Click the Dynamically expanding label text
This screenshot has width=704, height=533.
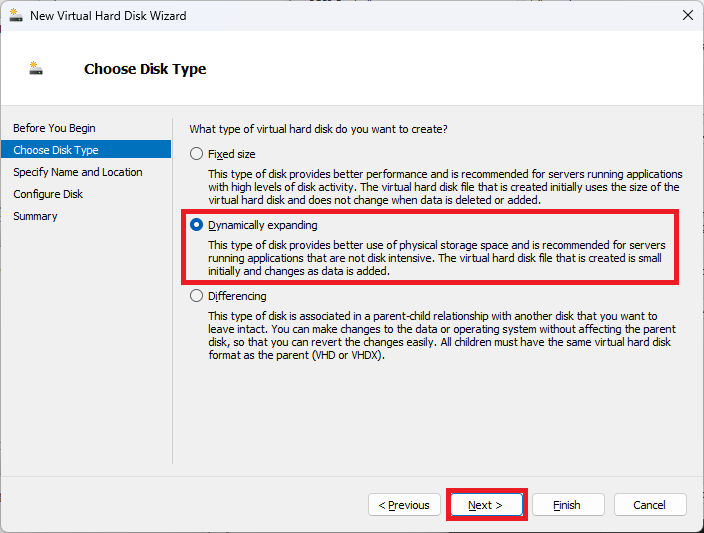pyautogui.click(x=263, y=225)
